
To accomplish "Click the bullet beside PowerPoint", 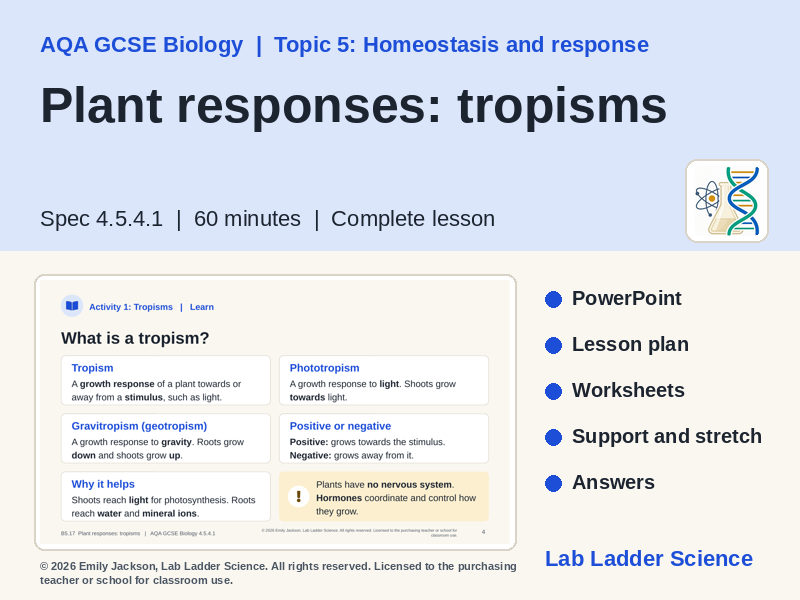I will click(553, 299).
